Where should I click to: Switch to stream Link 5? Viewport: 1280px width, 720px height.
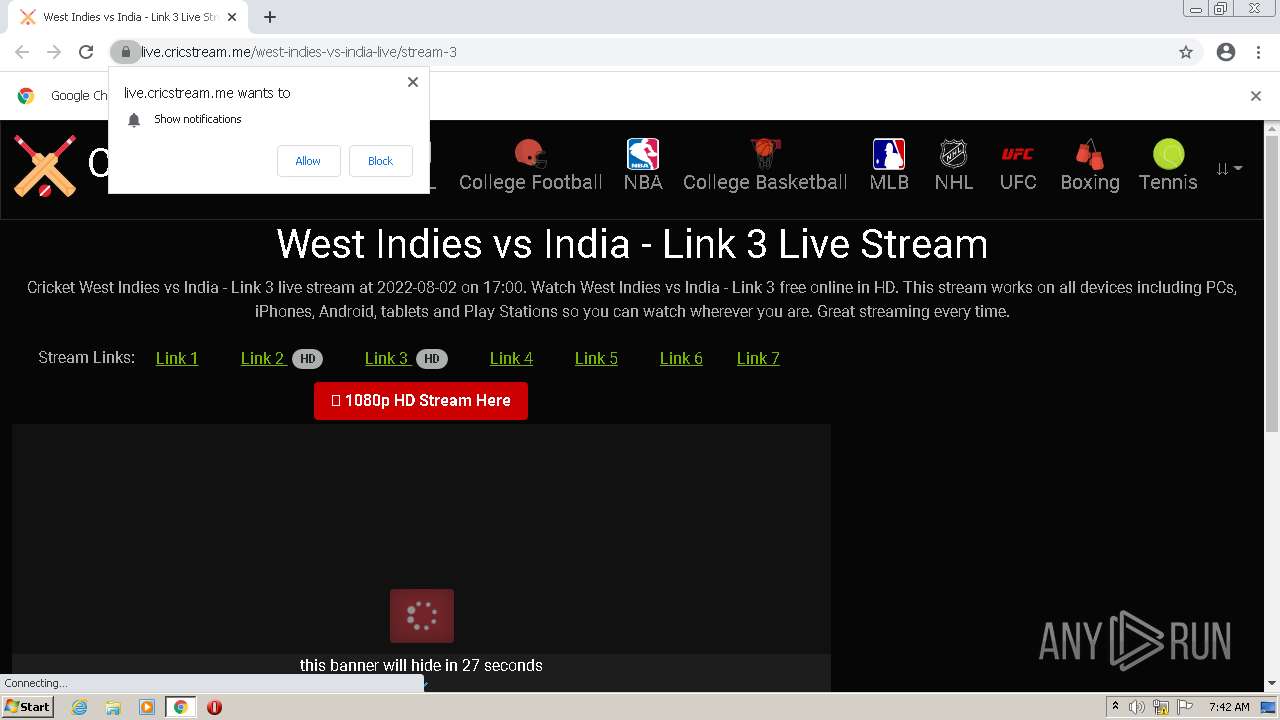(596, 358)
